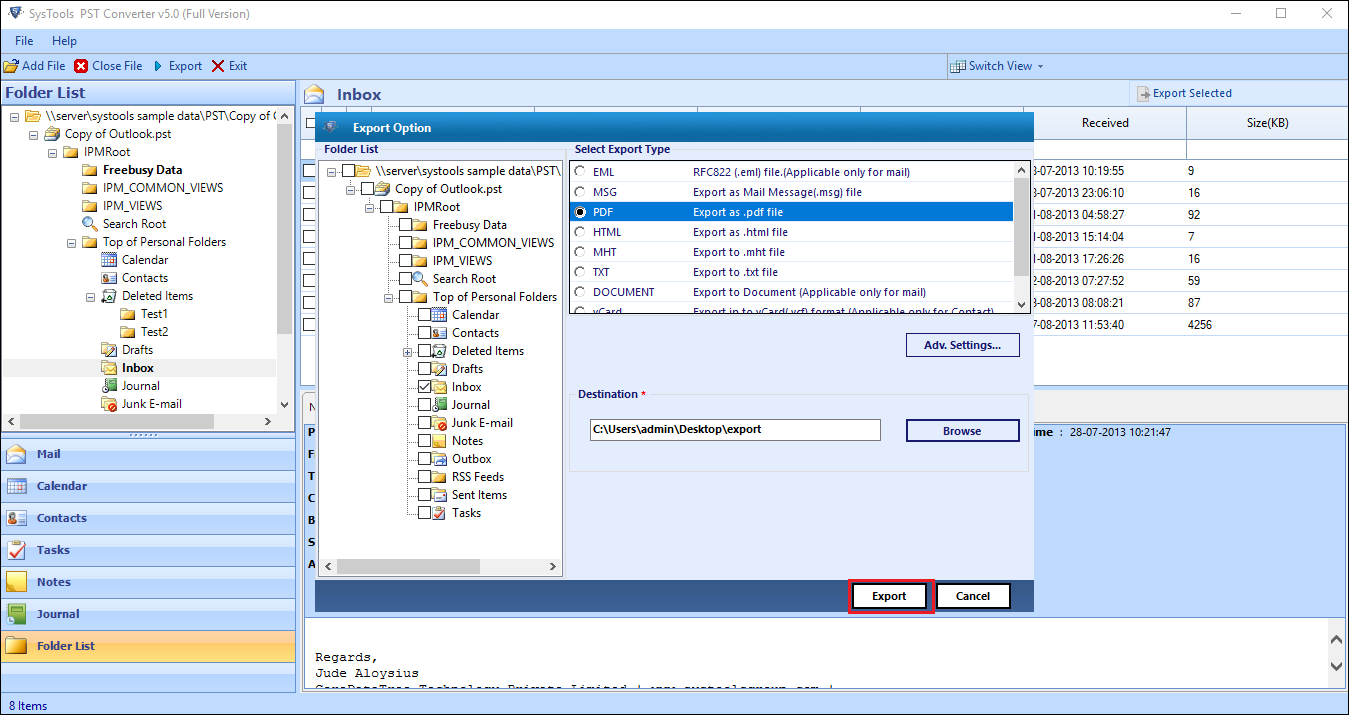Screen dimensions: 1349x715
Task: Click the Destination path input field
Action: pyautogui.click(x=735, y=430)
